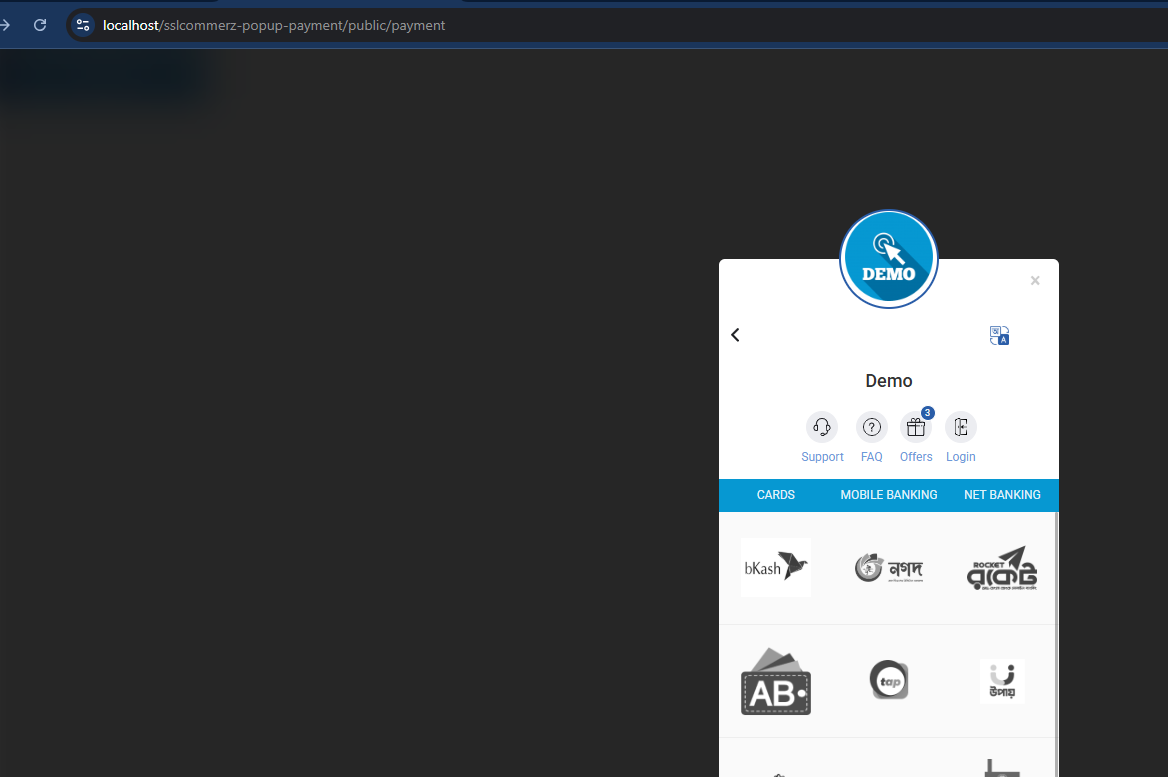Select Nagad payment option

point(889,568)
